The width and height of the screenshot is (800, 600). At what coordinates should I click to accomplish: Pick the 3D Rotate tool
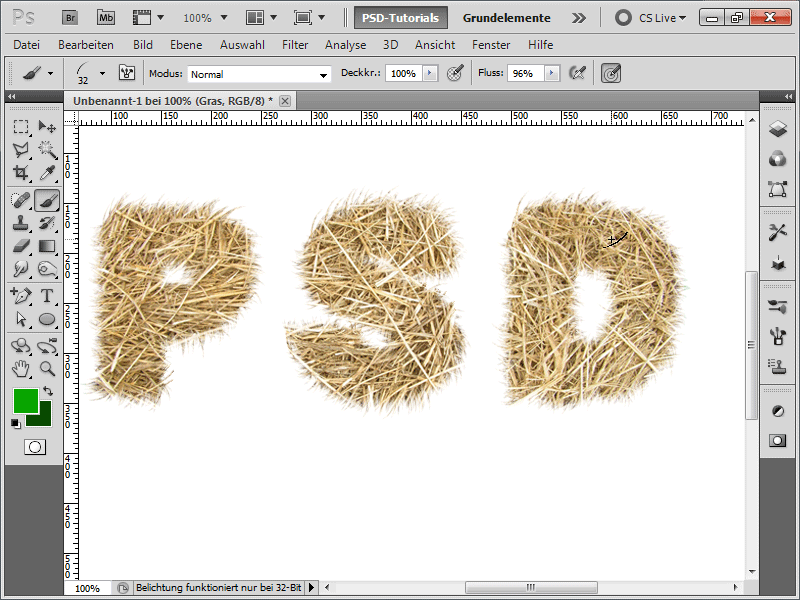point(21,346)
